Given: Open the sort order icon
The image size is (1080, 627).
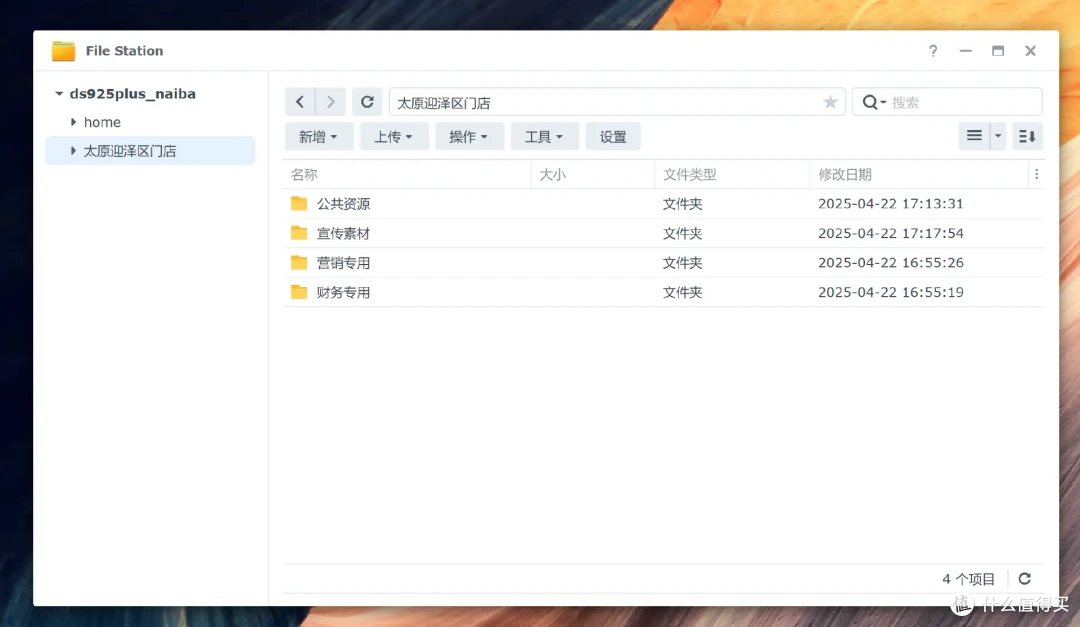Looking at the screenshot, I should pyautogui.click(x=1027, y=136).
